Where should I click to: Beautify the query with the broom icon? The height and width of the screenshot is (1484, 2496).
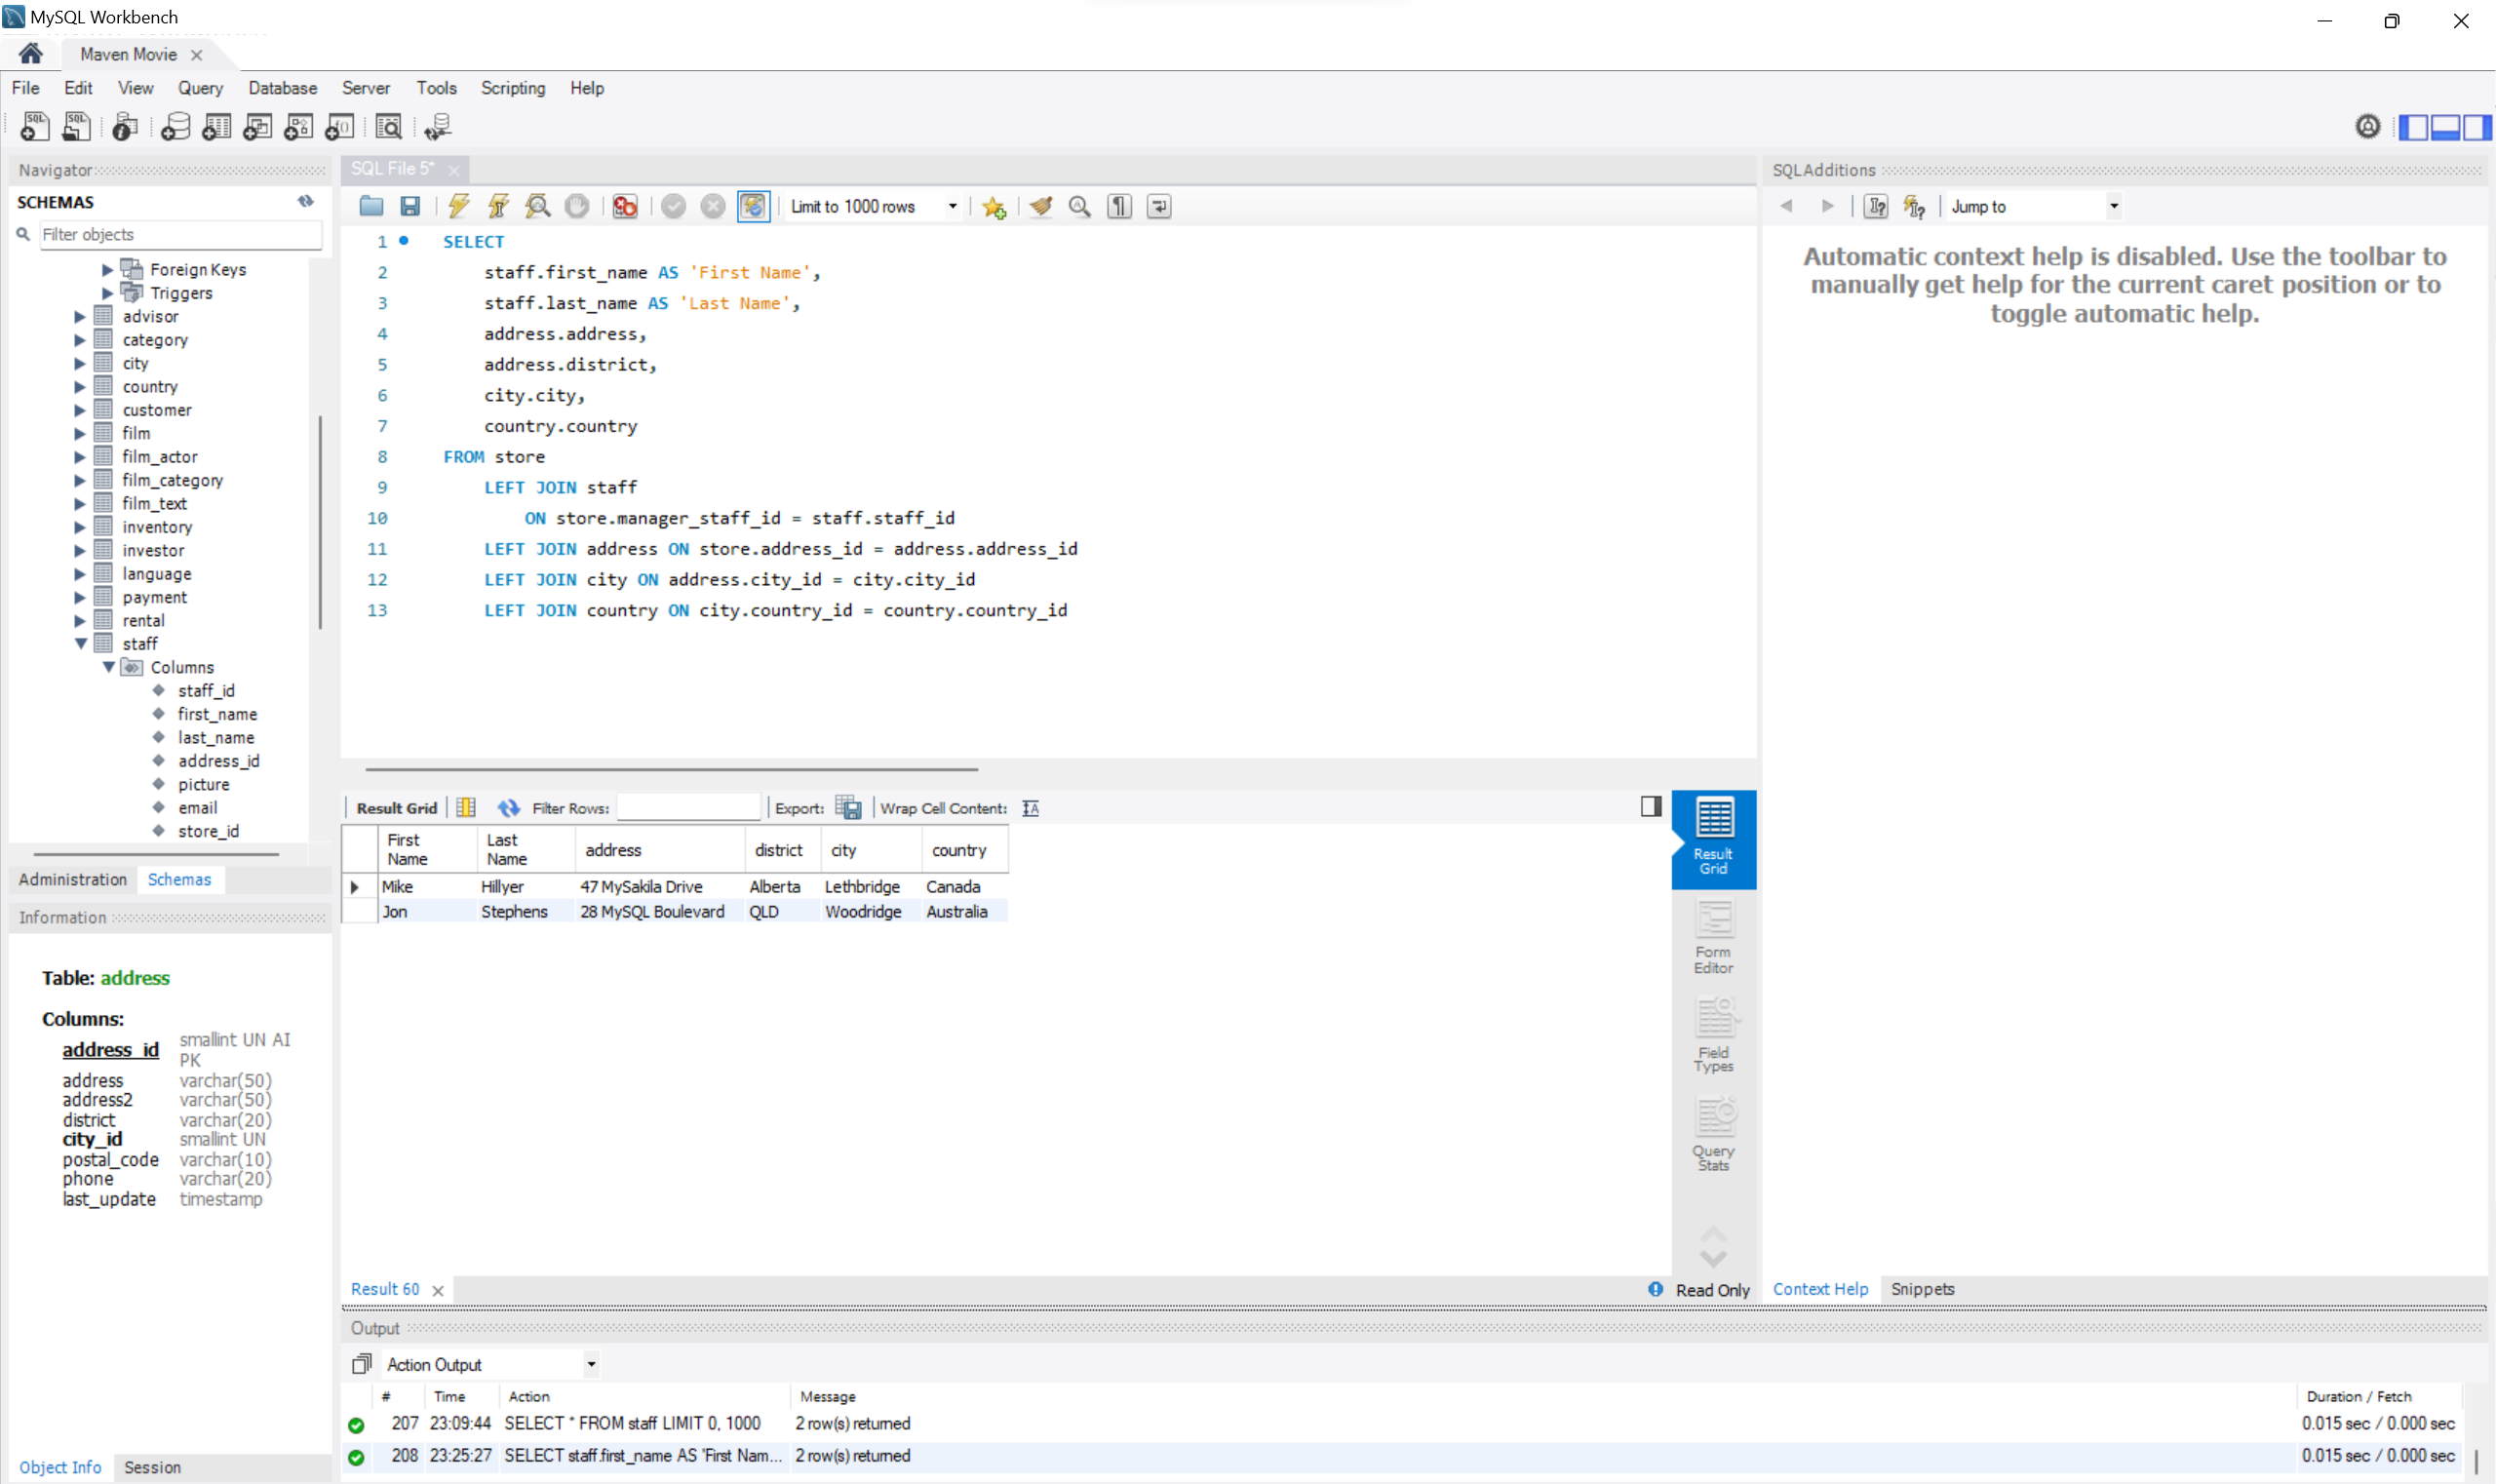coord(1040,206)
